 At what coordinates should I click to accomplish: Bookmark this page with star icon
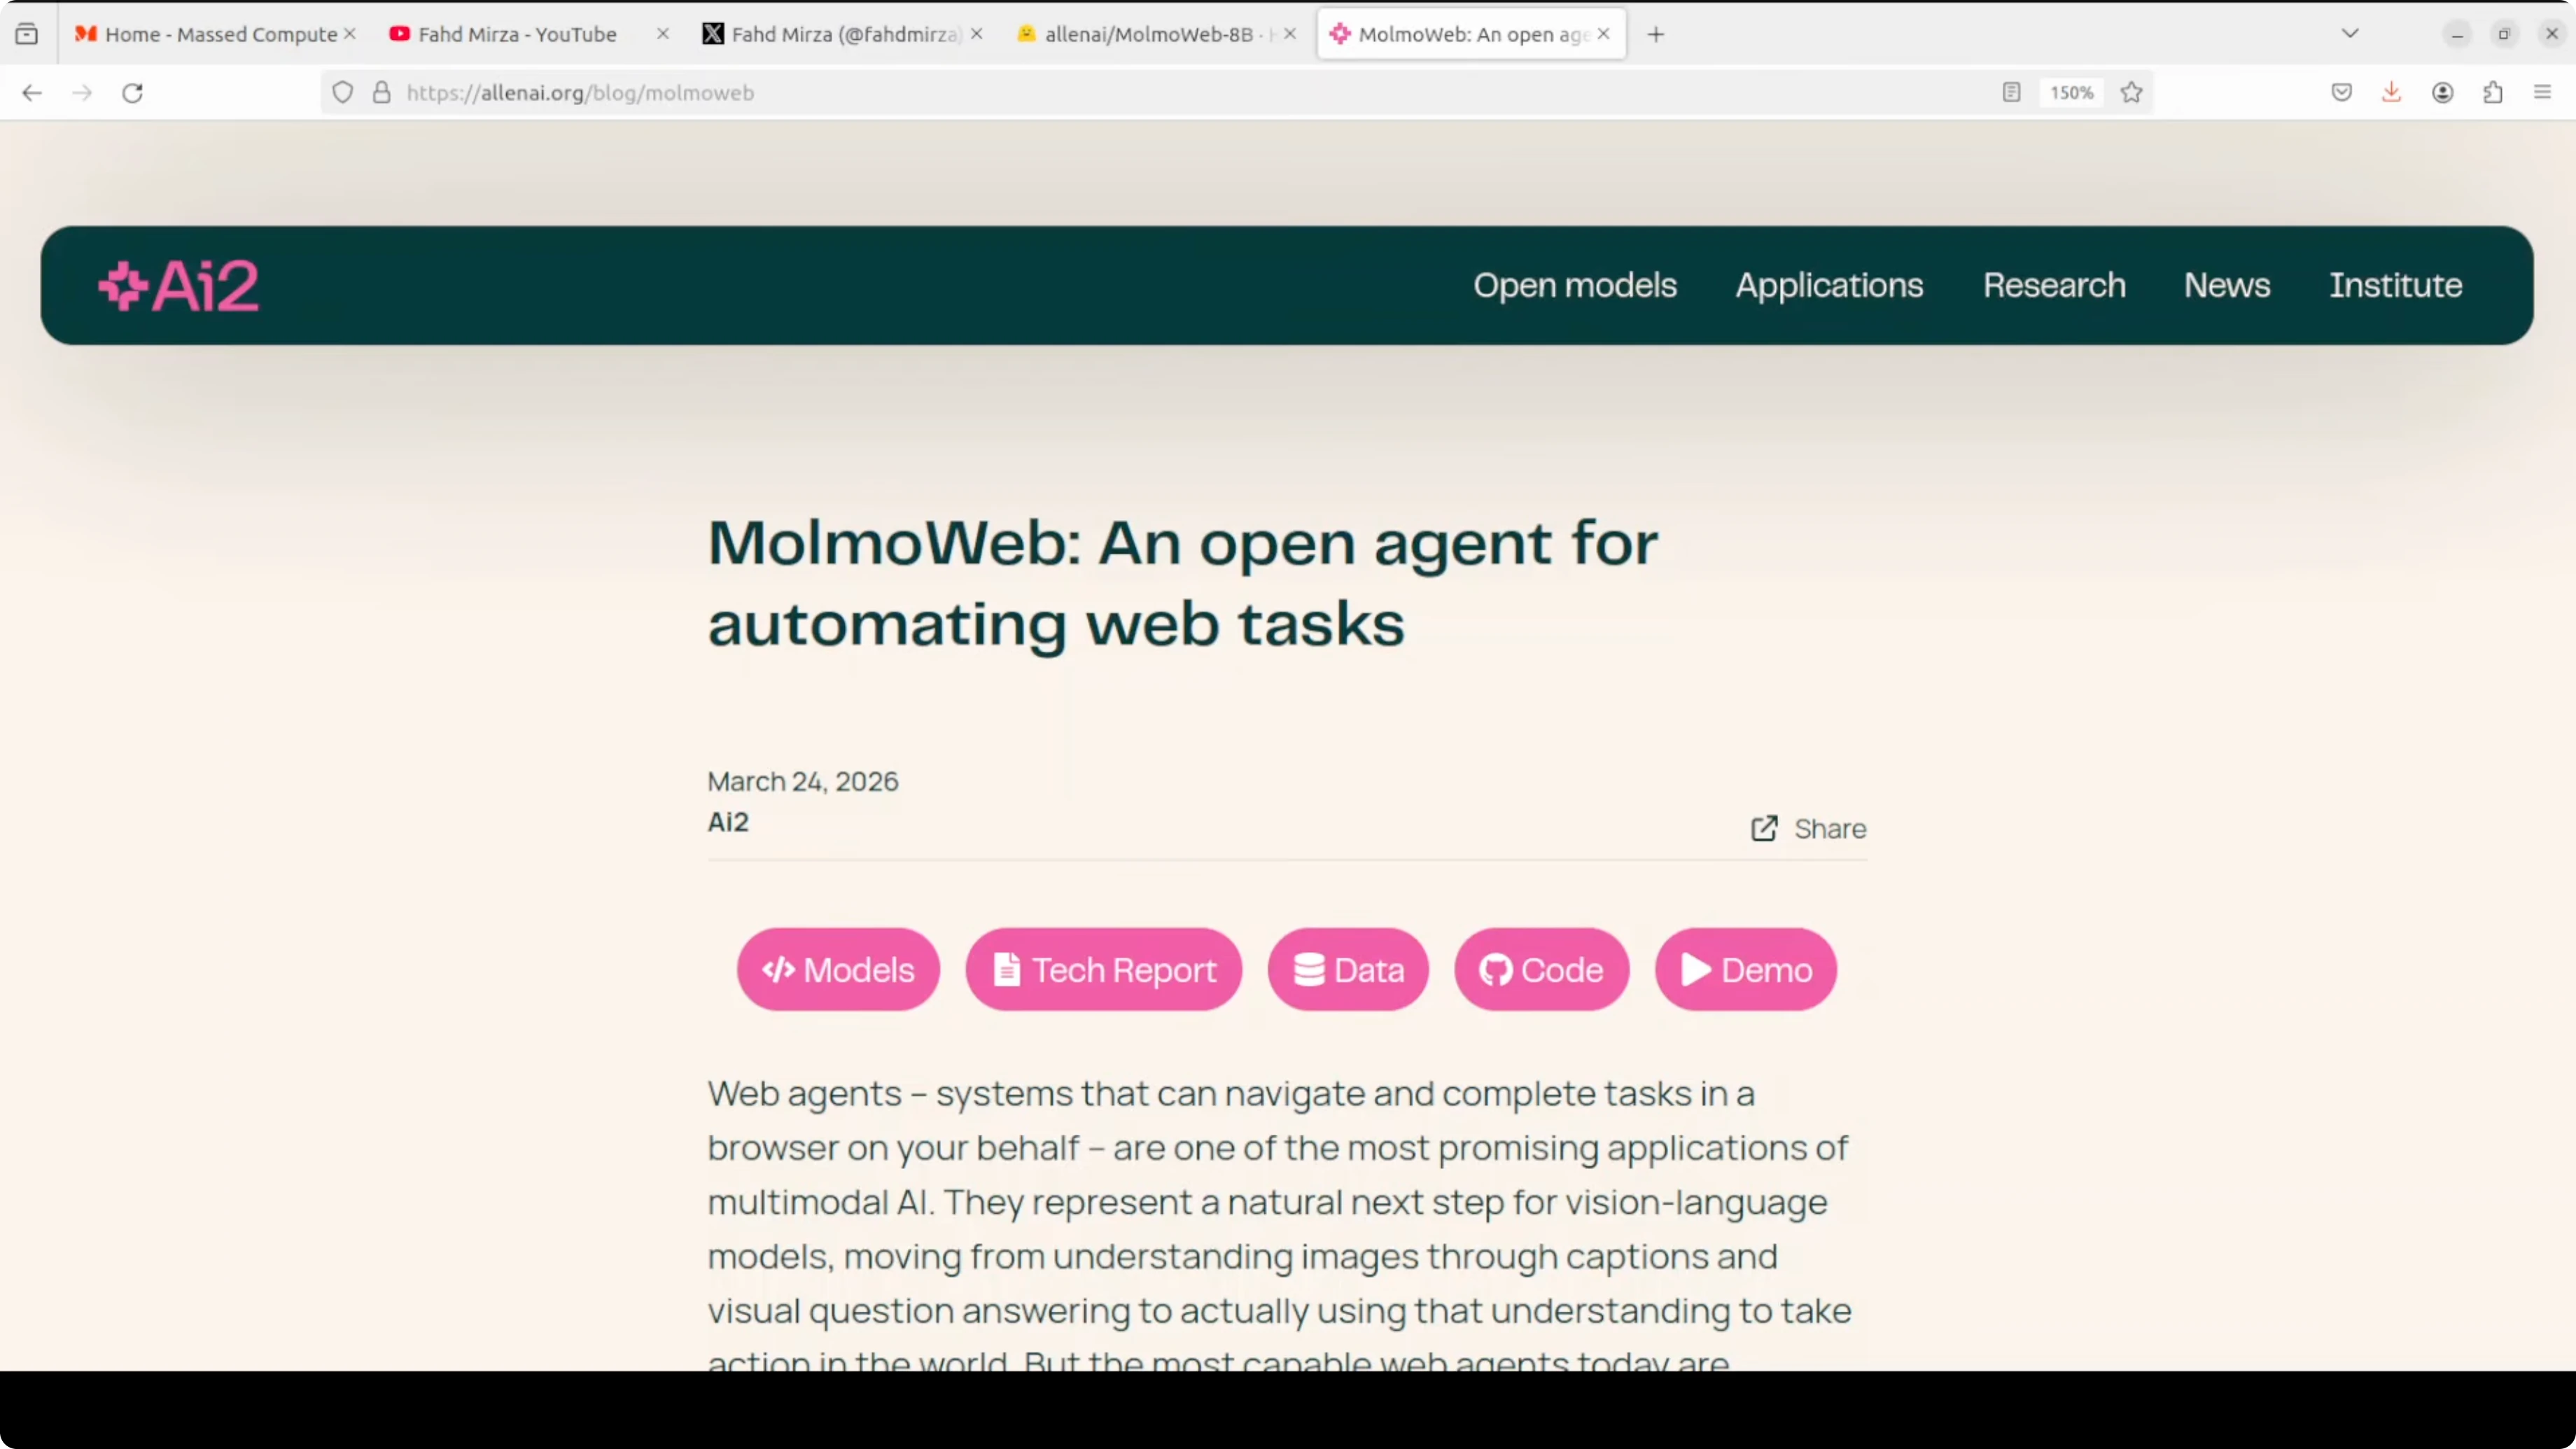[x=2131, y=93]
